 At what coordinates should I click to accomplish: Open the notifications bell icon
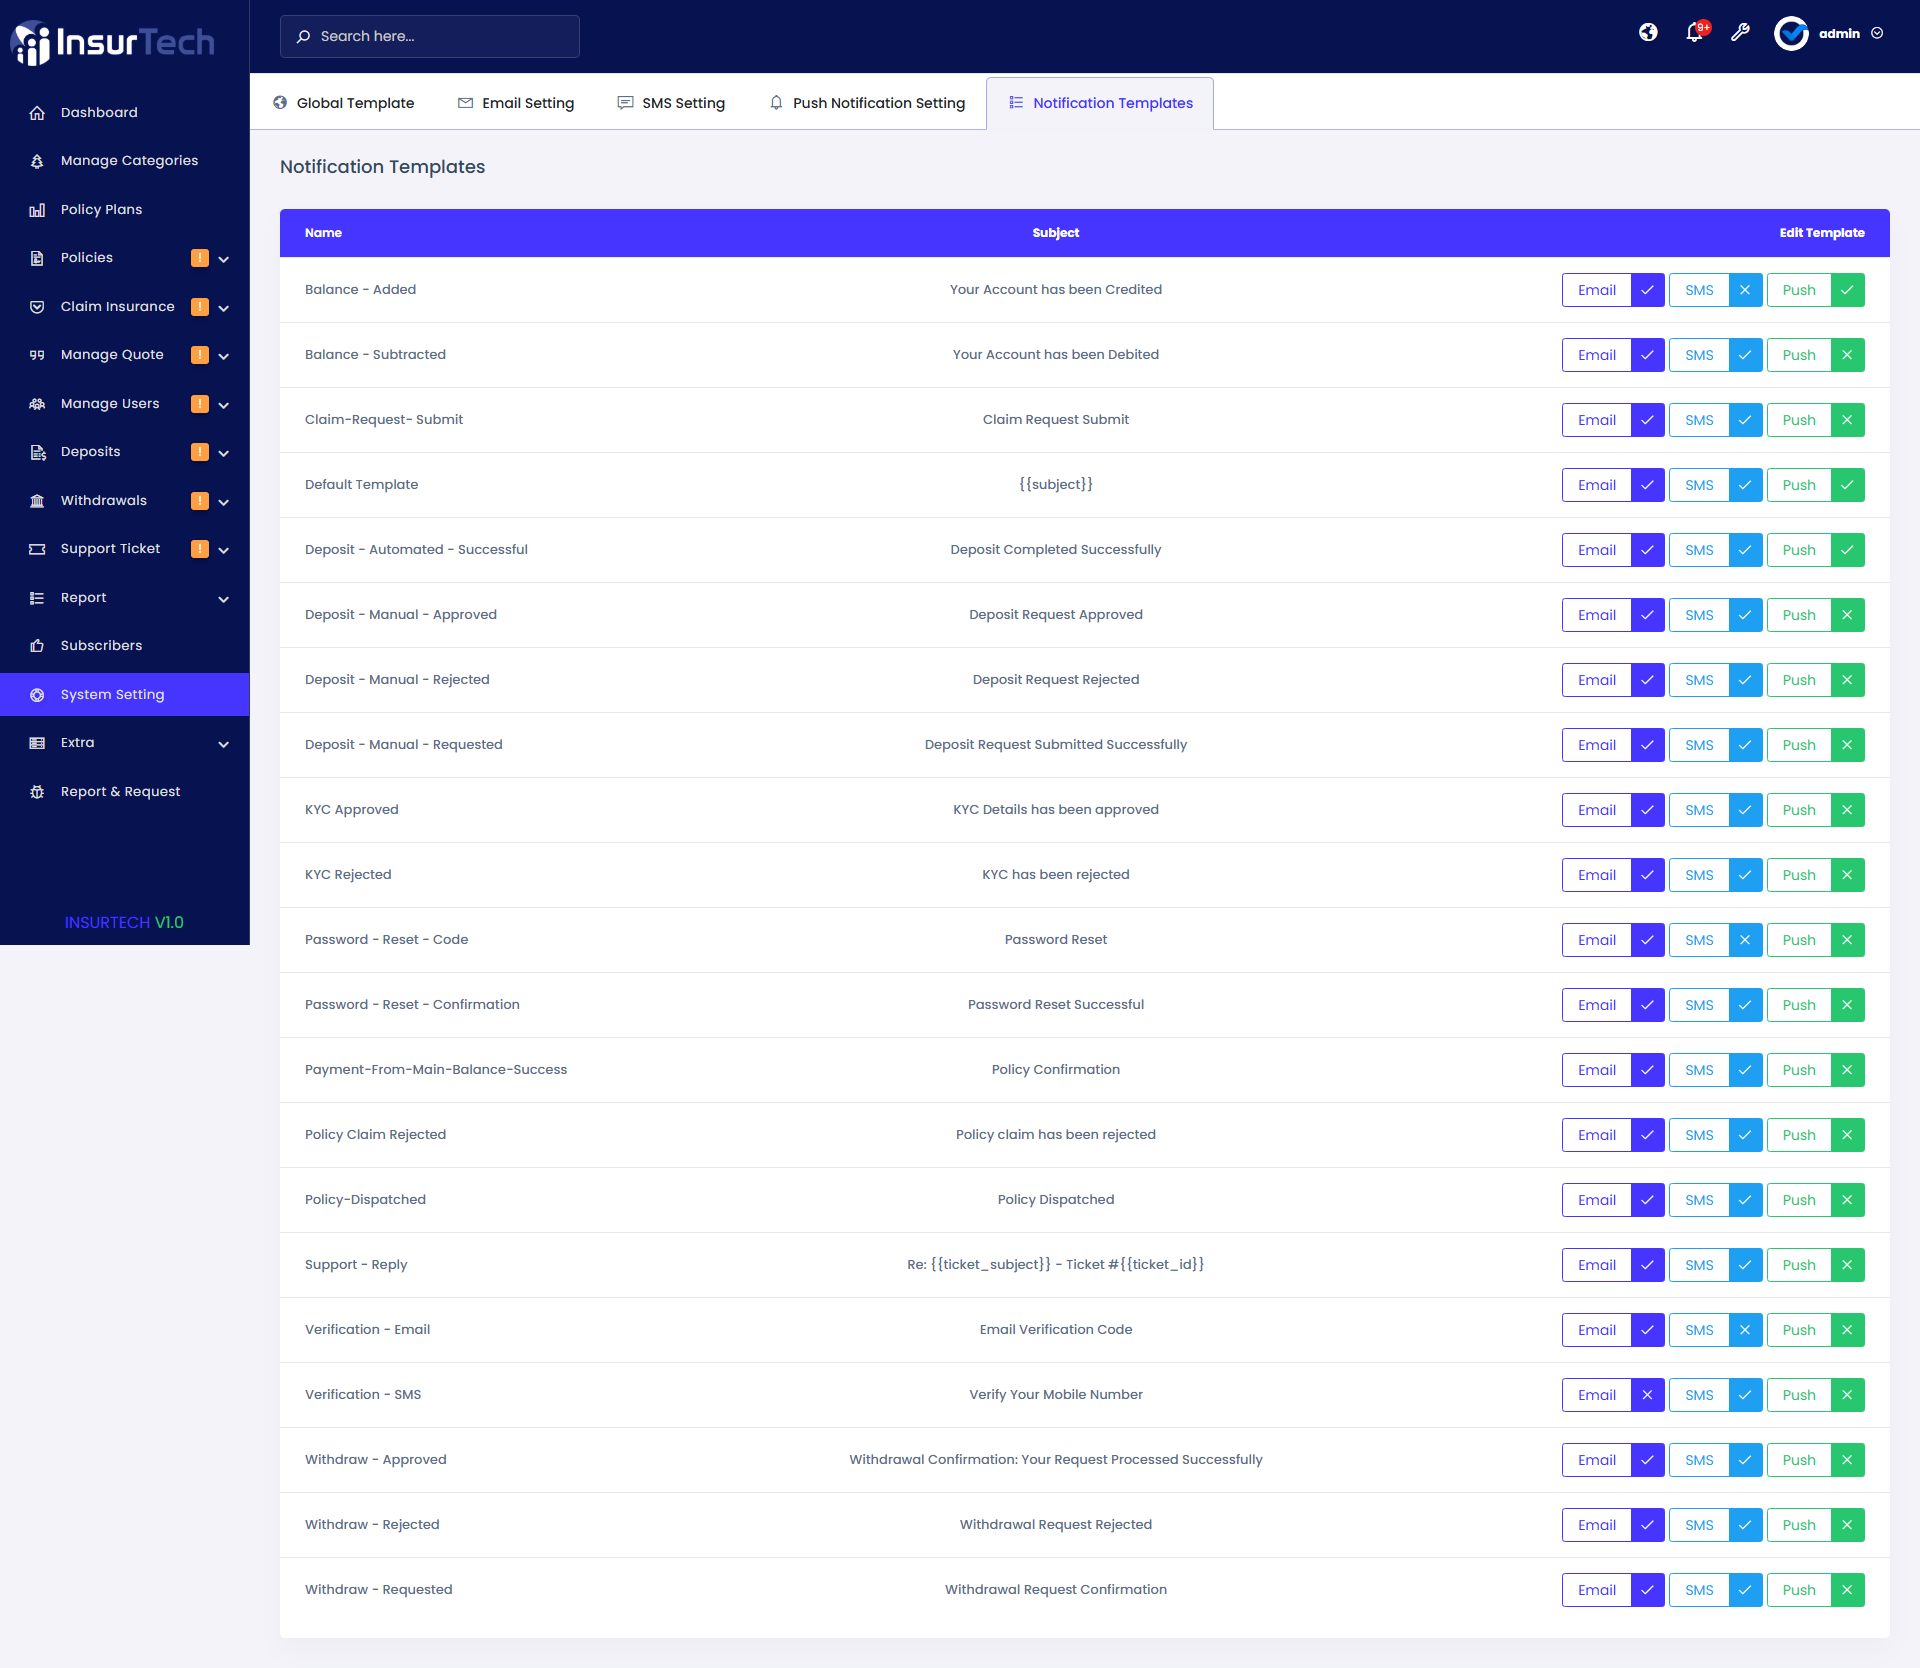click(1694, 33)
